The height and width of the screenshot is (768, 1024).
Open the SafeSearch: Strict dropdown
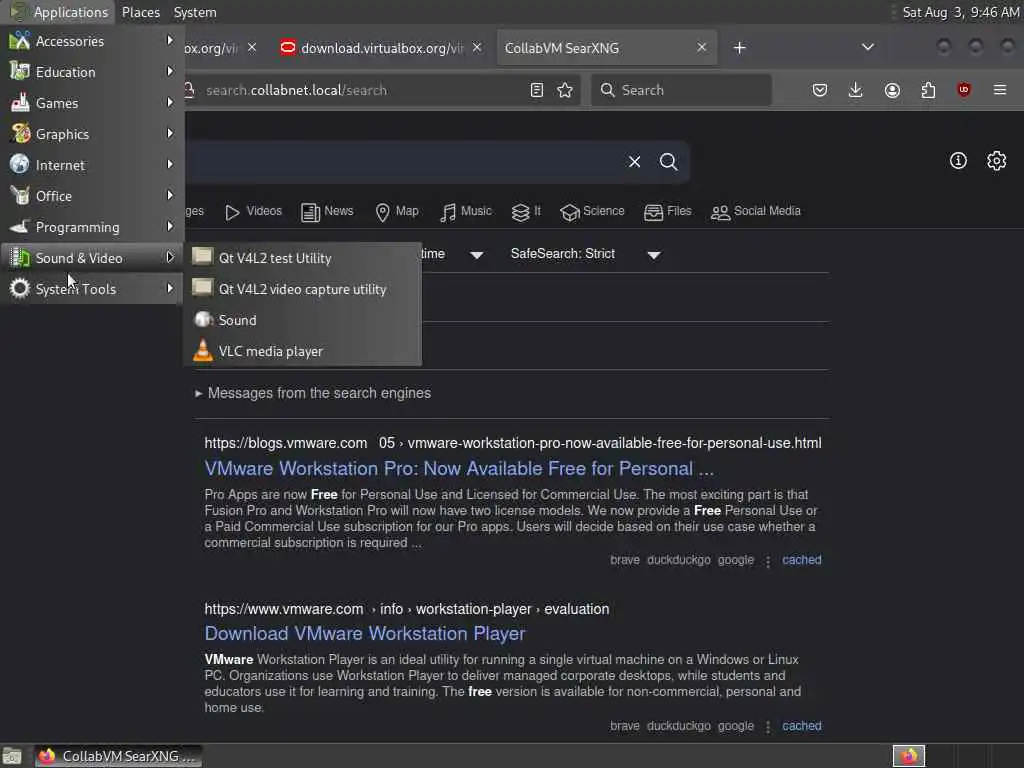tap(586, 253)
